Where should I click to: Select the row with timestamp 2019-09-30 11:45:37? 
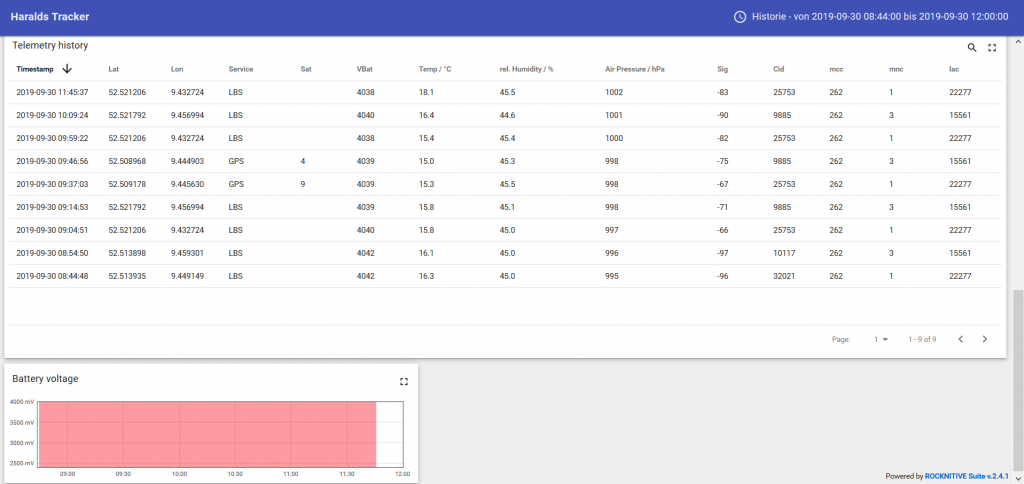coord(52,92)
